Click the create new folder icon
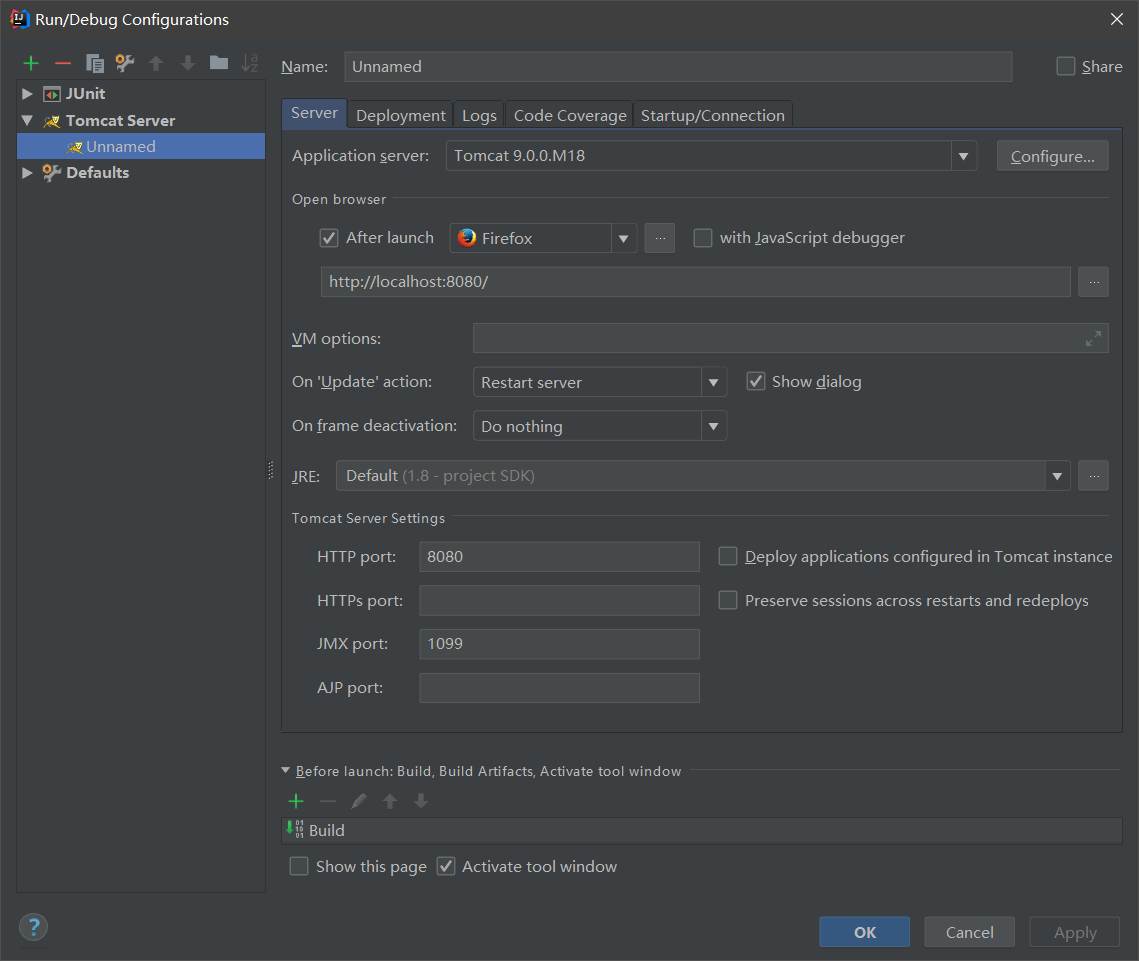Image resolution: width=1139 pixels, height=961 pixels. coord(219,63)
